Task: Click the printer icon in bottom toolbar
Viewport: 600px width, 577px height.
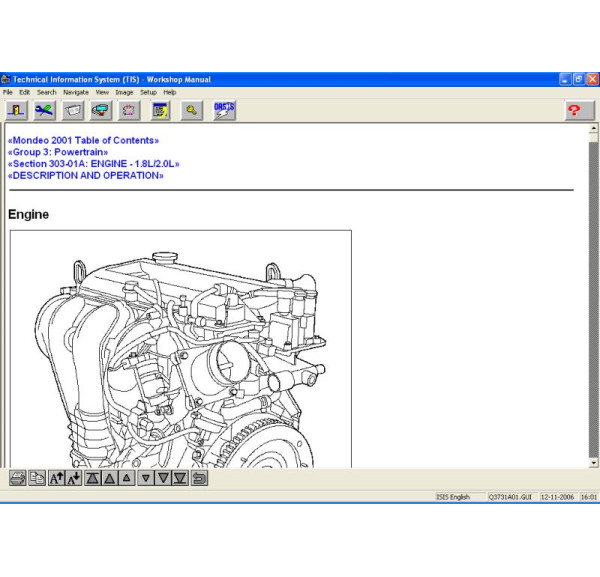Action: [x=17, y=478]
